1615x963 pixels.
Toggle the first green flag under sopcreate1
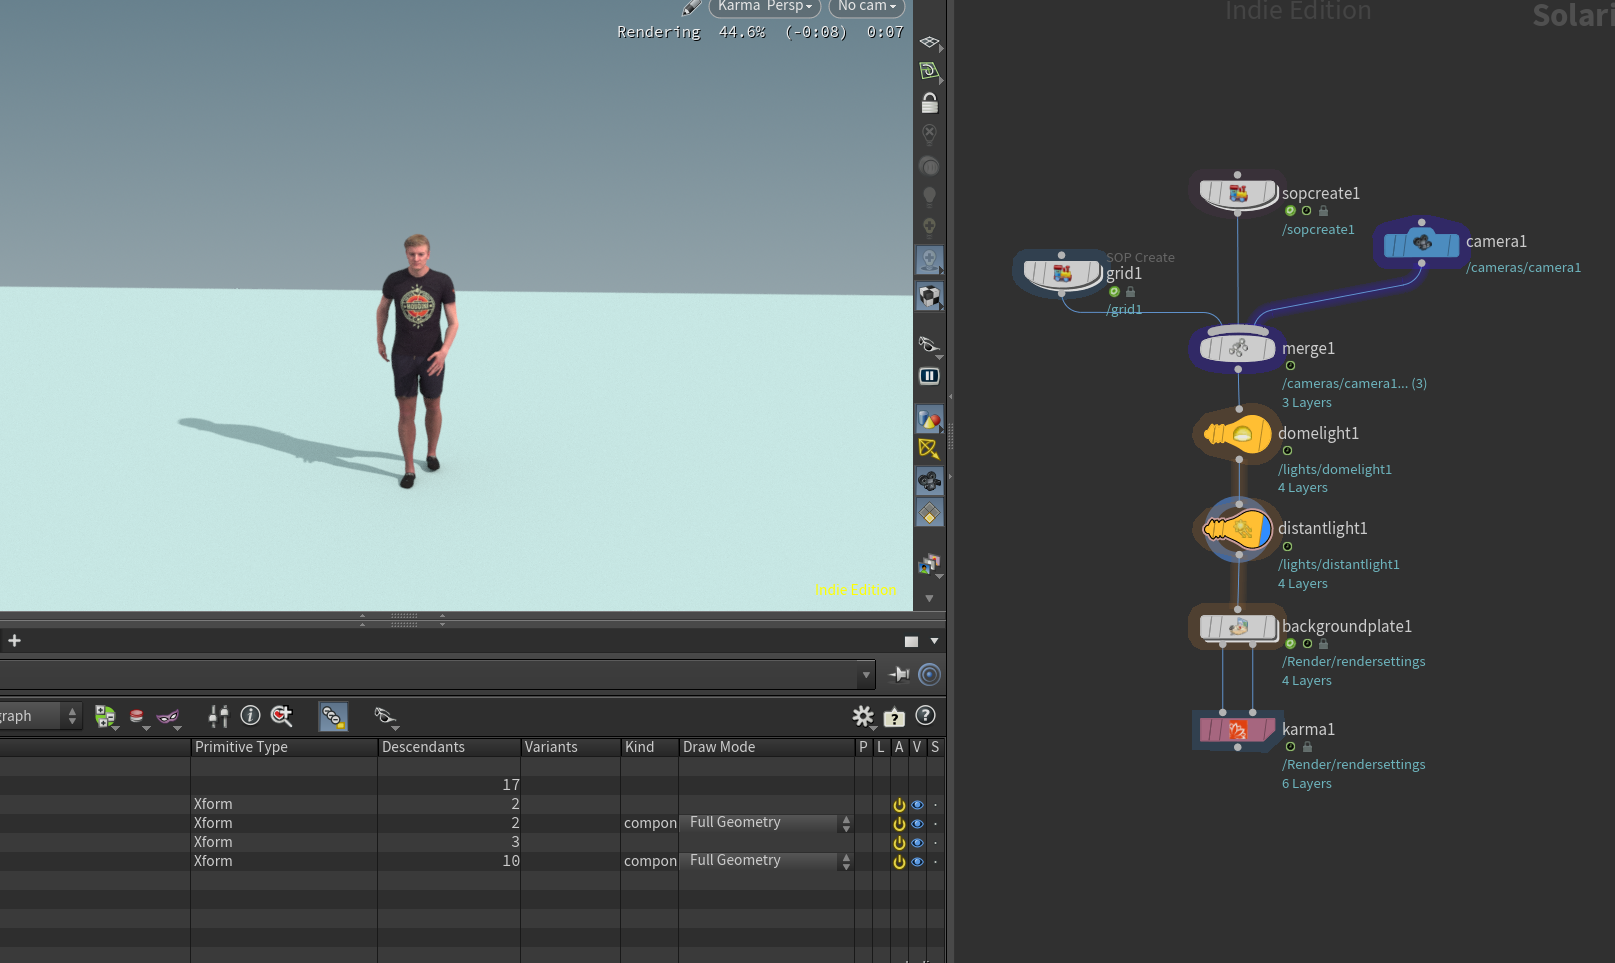(1290, 211)
